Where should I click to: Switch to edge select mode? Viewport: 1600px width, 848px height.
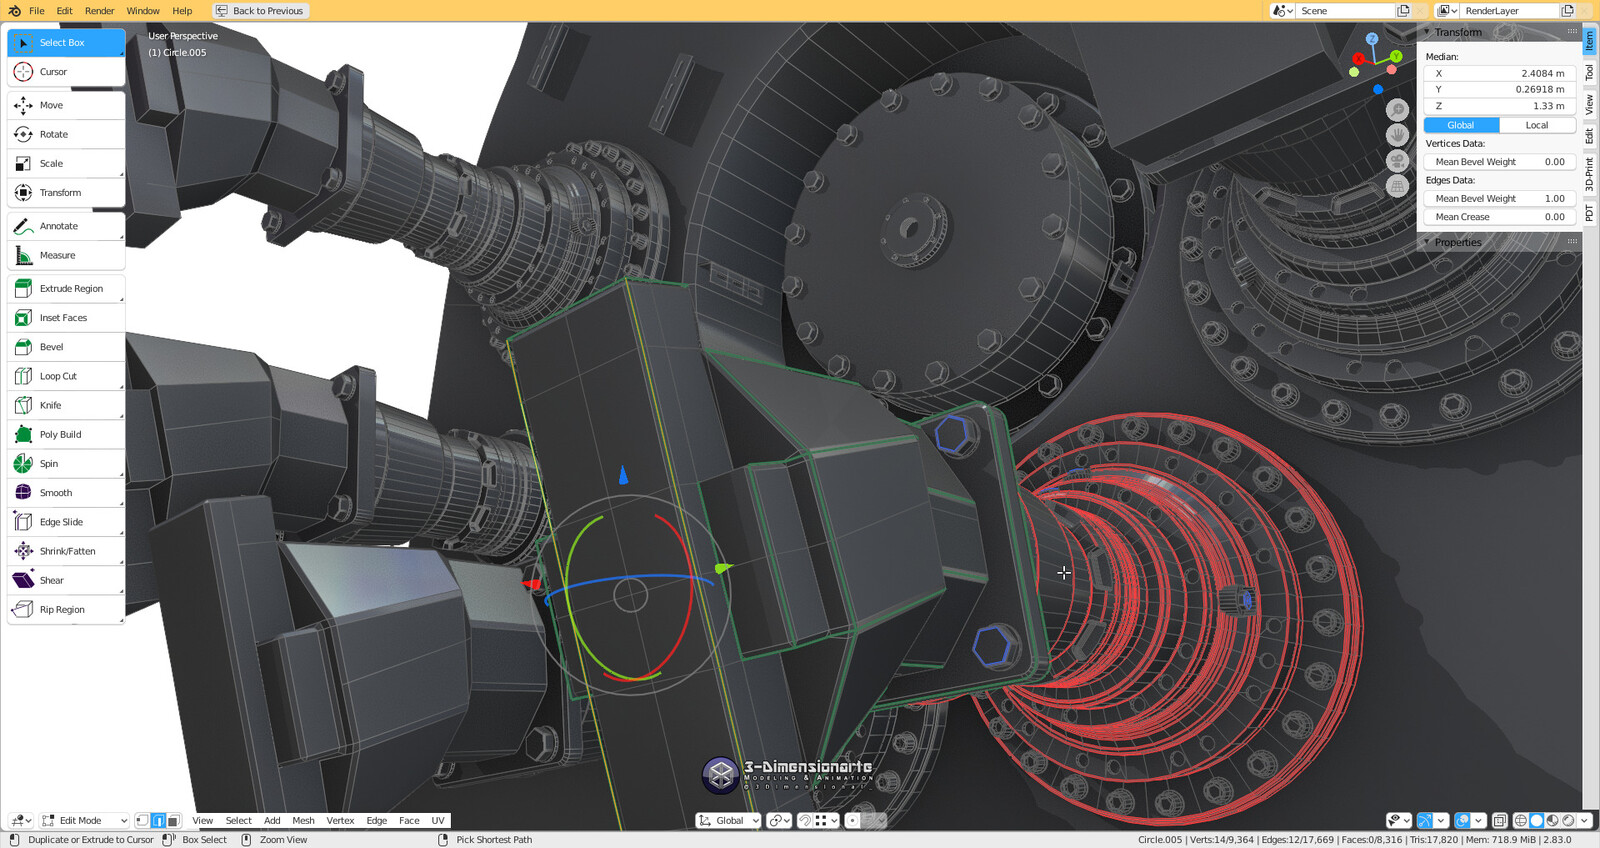point(158,820)
